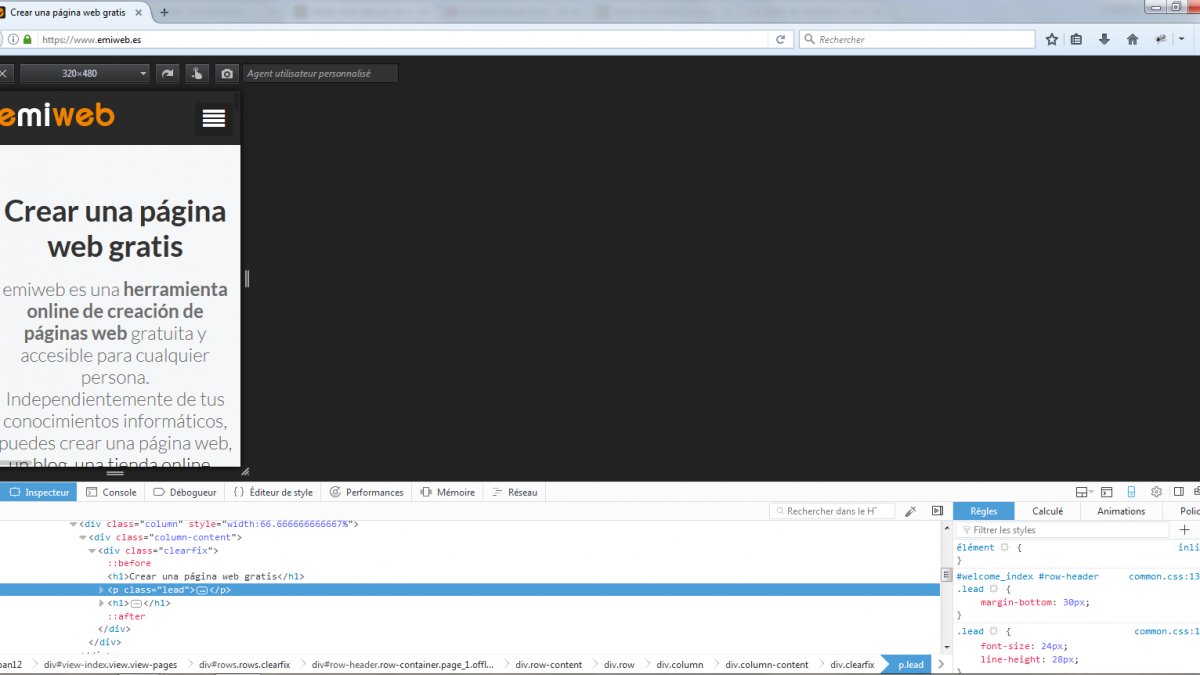
Task: Expand the collapsed h1 node
Action: pyautogui.click(x=101, y=603)
